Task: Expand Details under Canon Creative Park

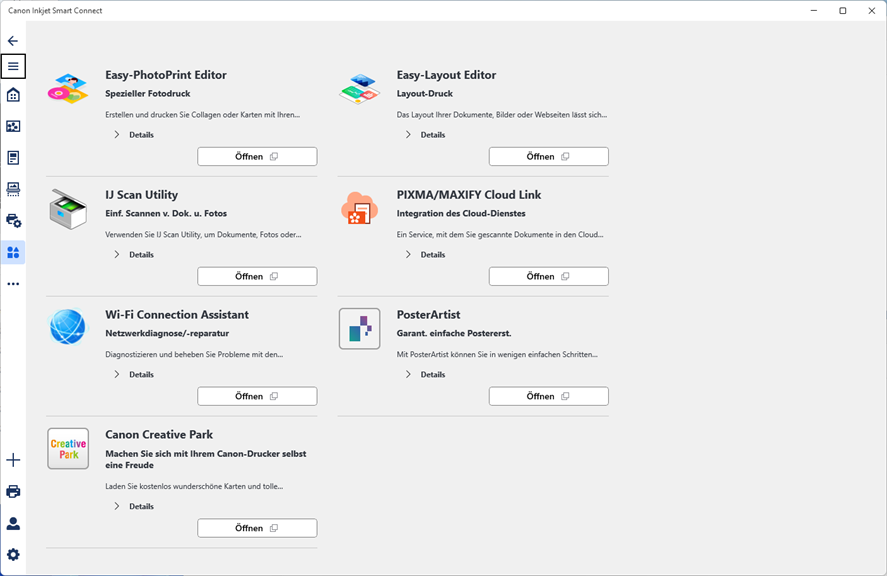Action: tap(134, 506)
